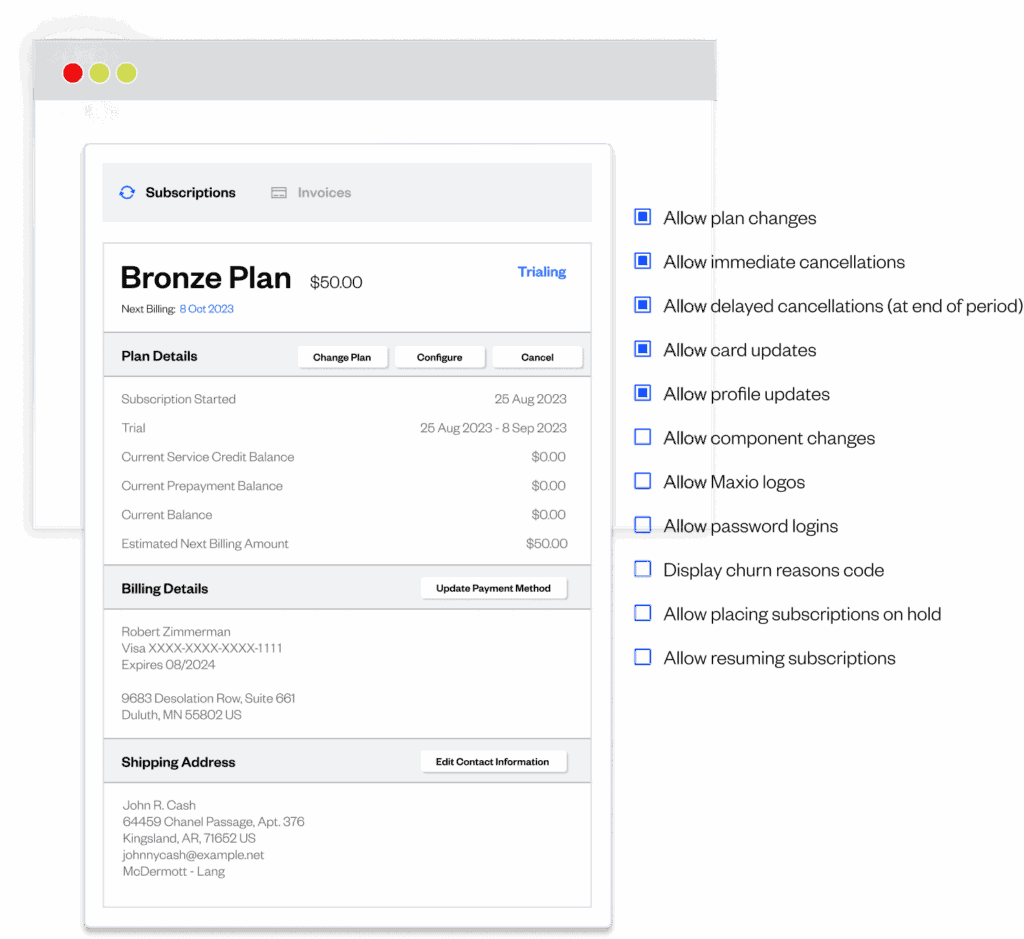Click the McDermott - Lang company line
This screenshot has width=1024, height=939.
tap(174, 872)
